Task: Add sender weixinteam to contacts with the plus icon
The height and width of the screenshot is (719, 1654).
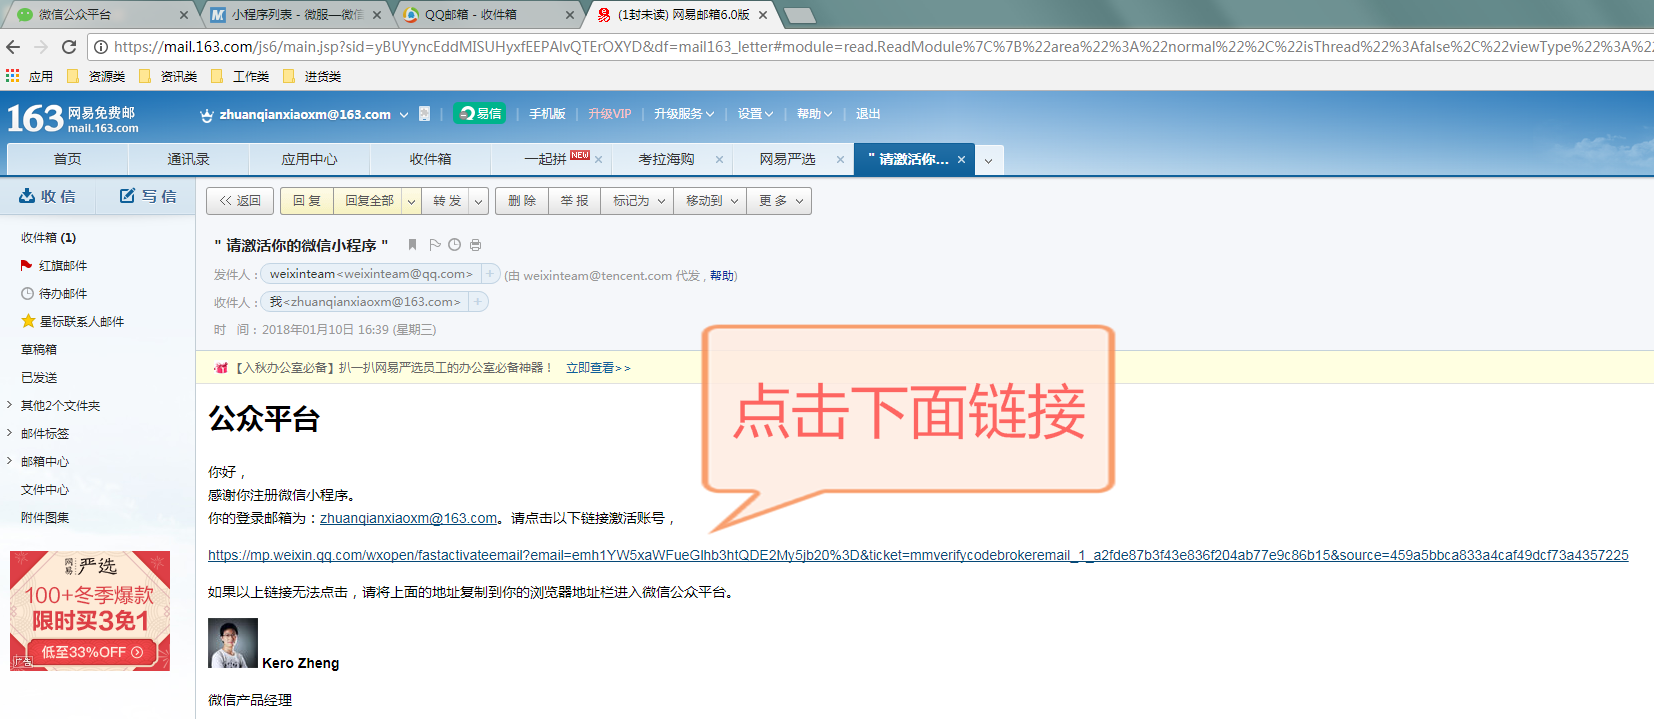Action: [490, 273]
